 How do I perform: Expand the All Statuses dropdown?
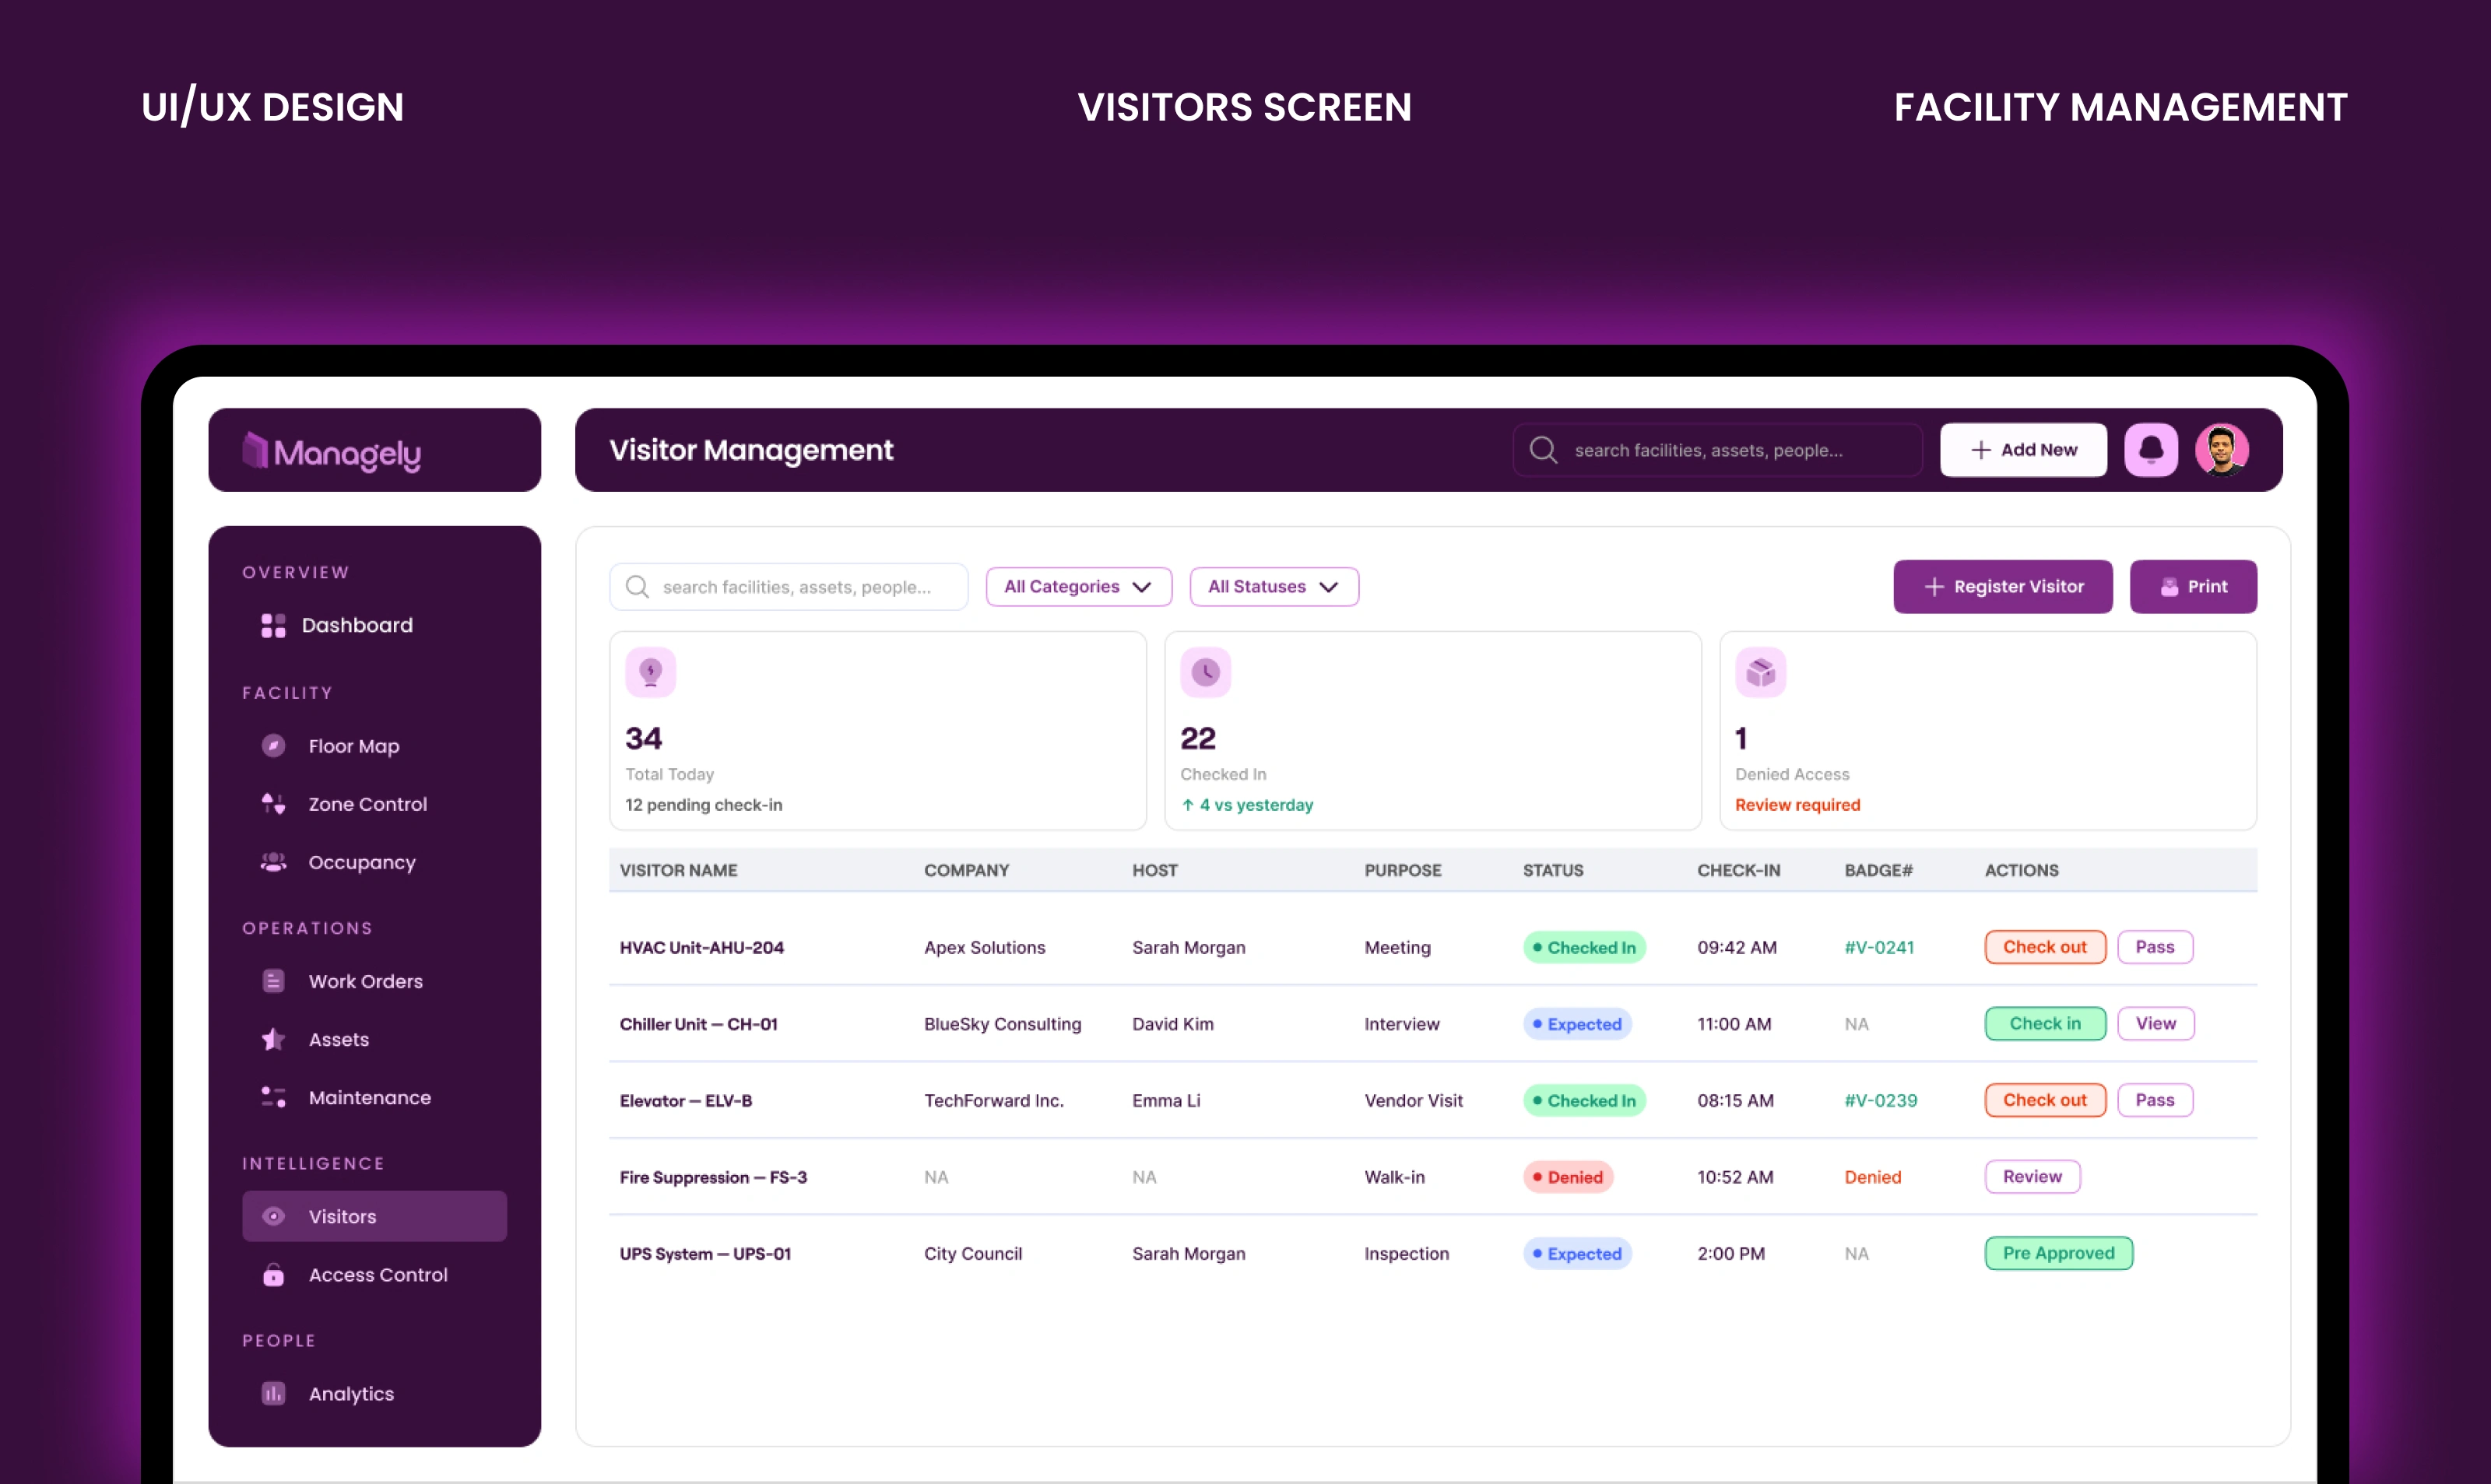click(x=1274, y=587)
